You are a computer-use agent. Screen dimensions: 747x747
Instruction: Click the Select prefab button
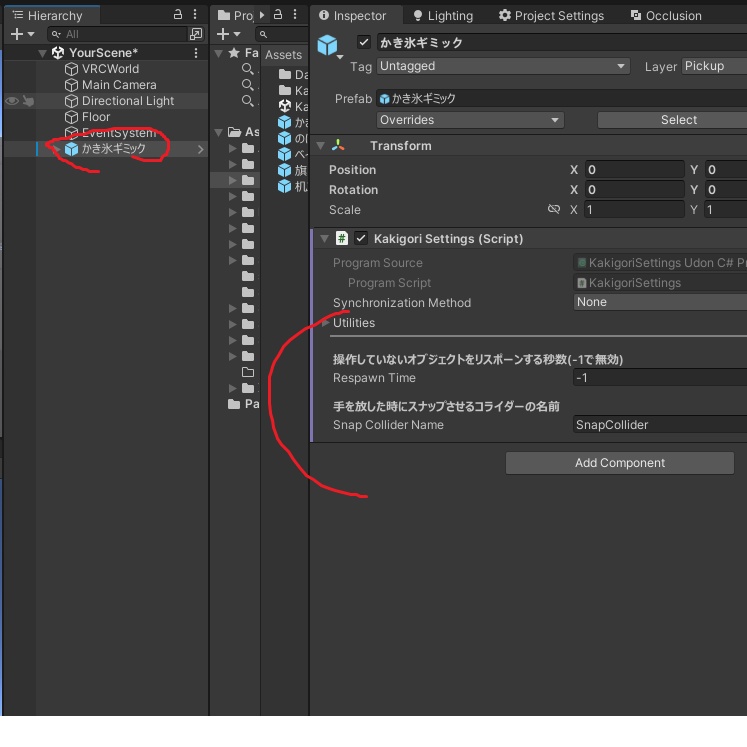pyautogui.click(x=672, y=120)
